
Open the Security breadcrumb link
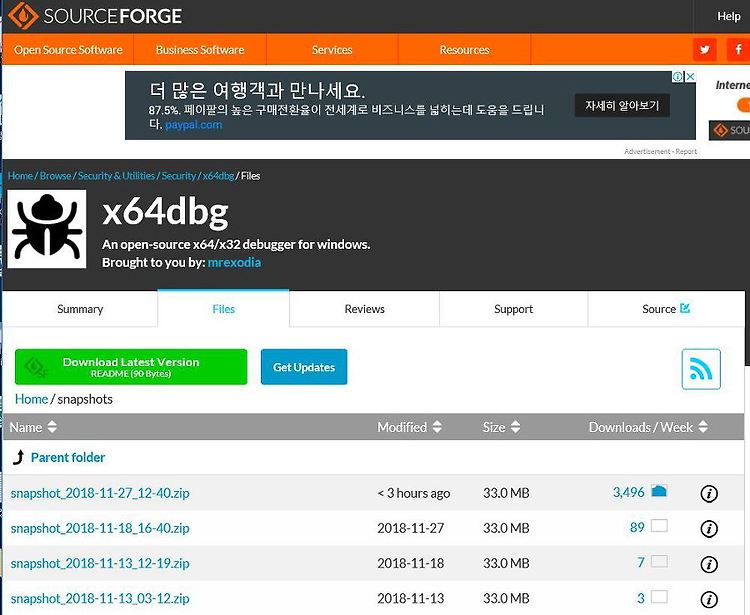coord(178,176)
